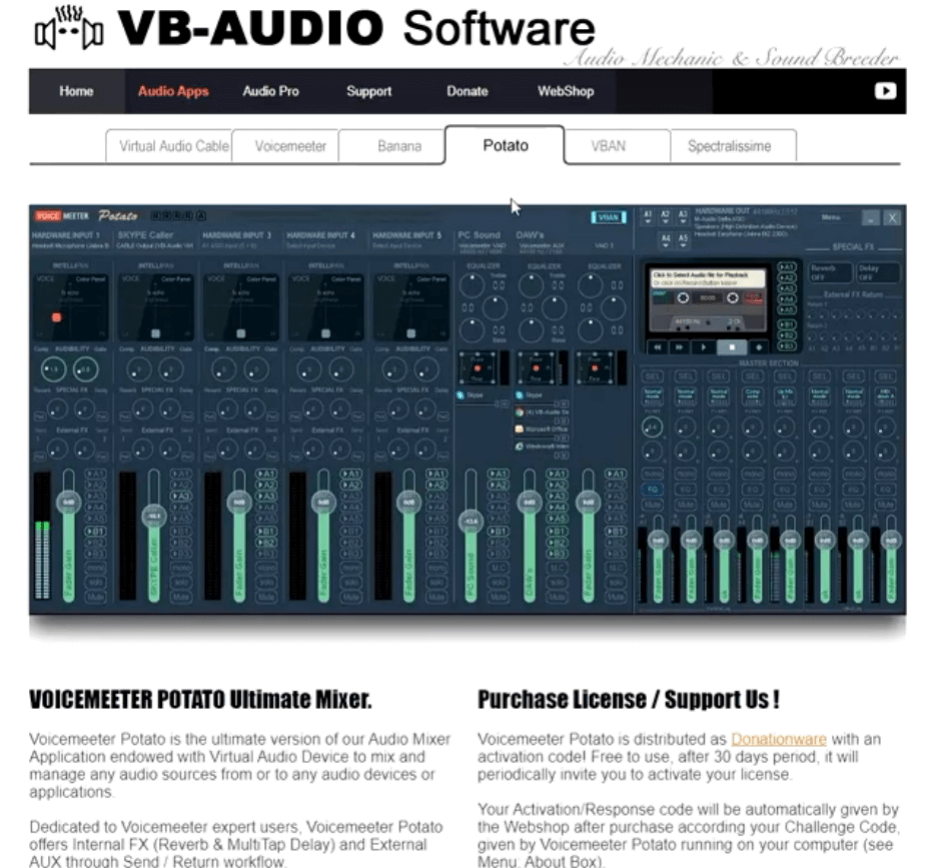
Task: Click the Skype app icon under PC Sound
Action: 460,395
